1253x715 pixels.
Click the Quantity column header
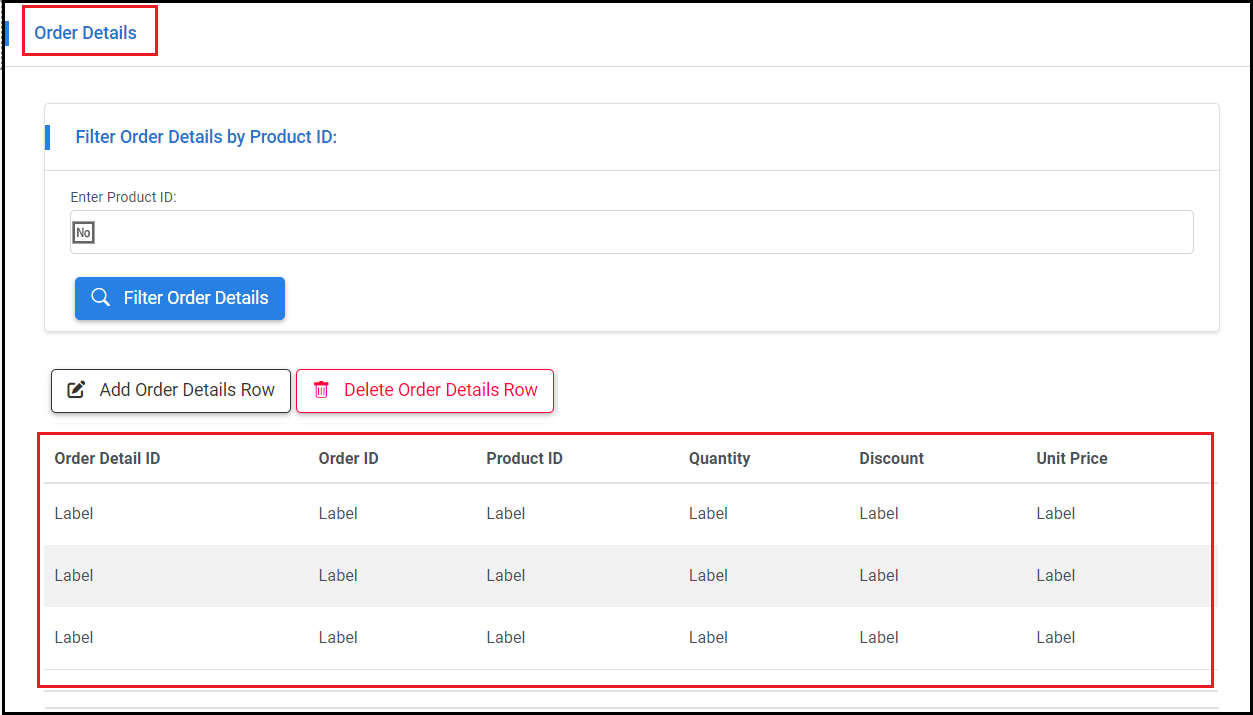719,459
